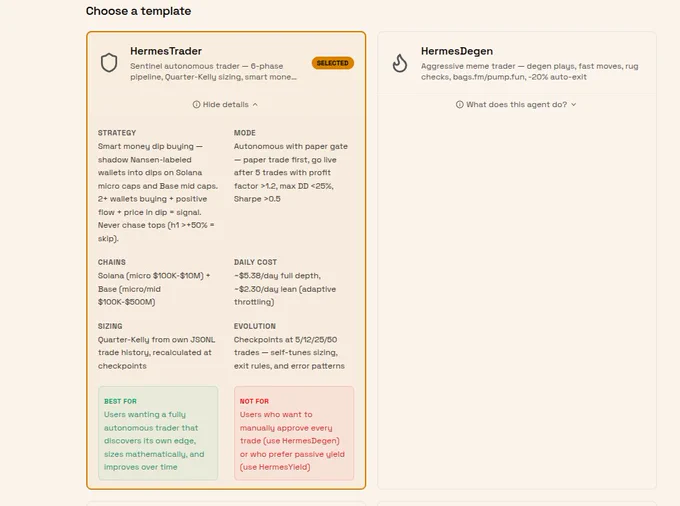Screen dimensions: 680x506
Task: Click the EVOLUTION section label
Action: tap(255, 326)
